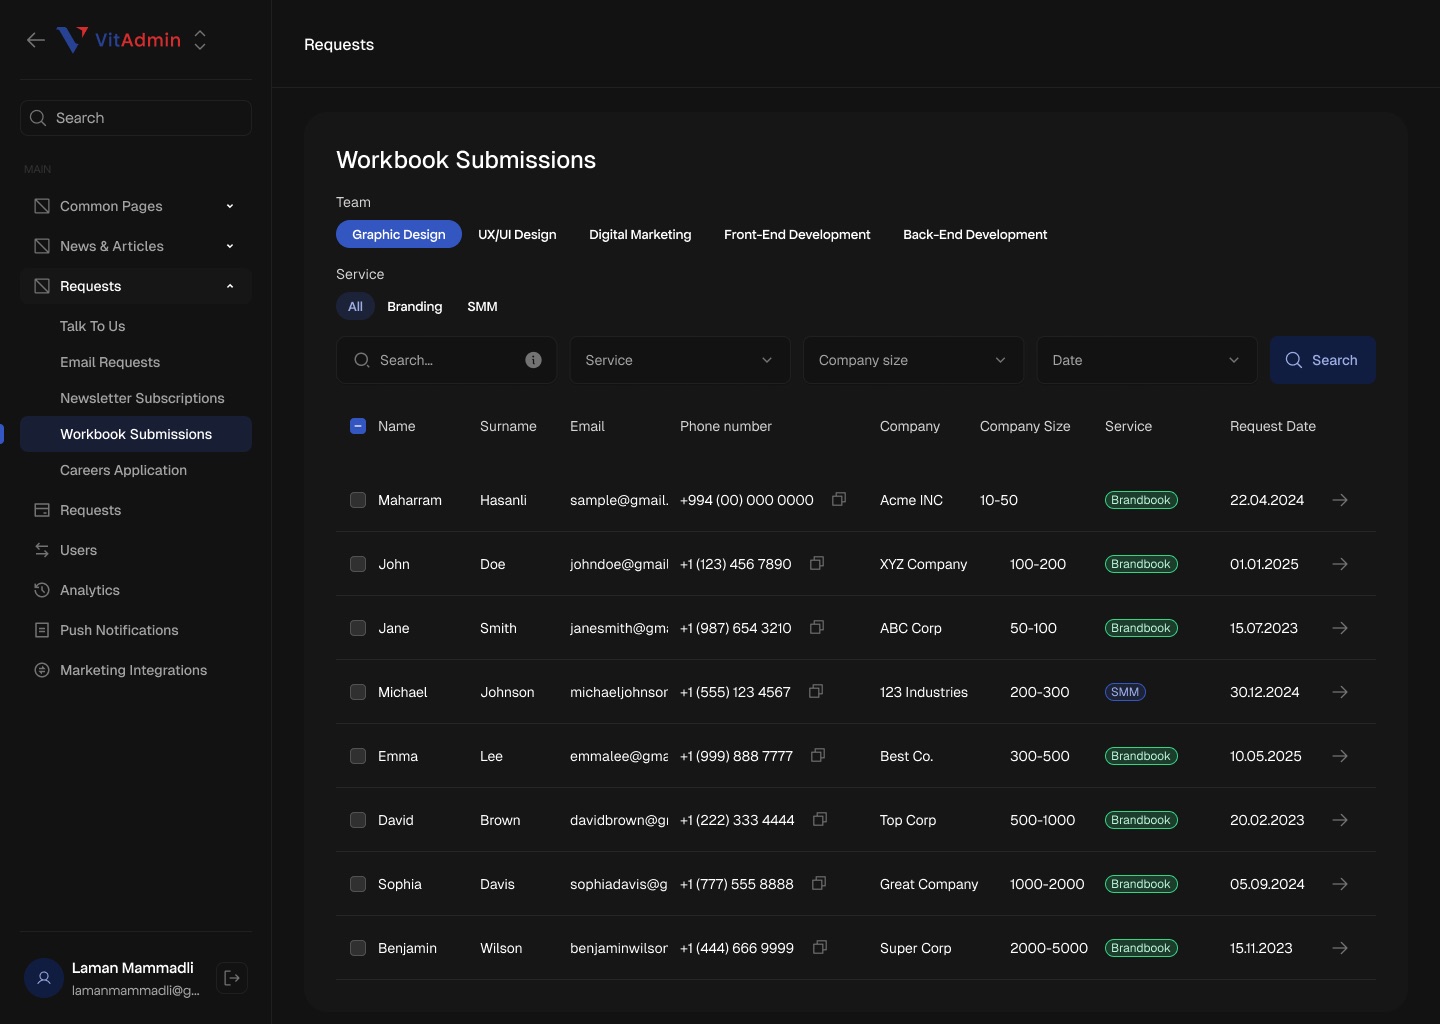Copy Michael Johnson's phone number
This screenshot has height=1024, width=1440.
(816, 691)
